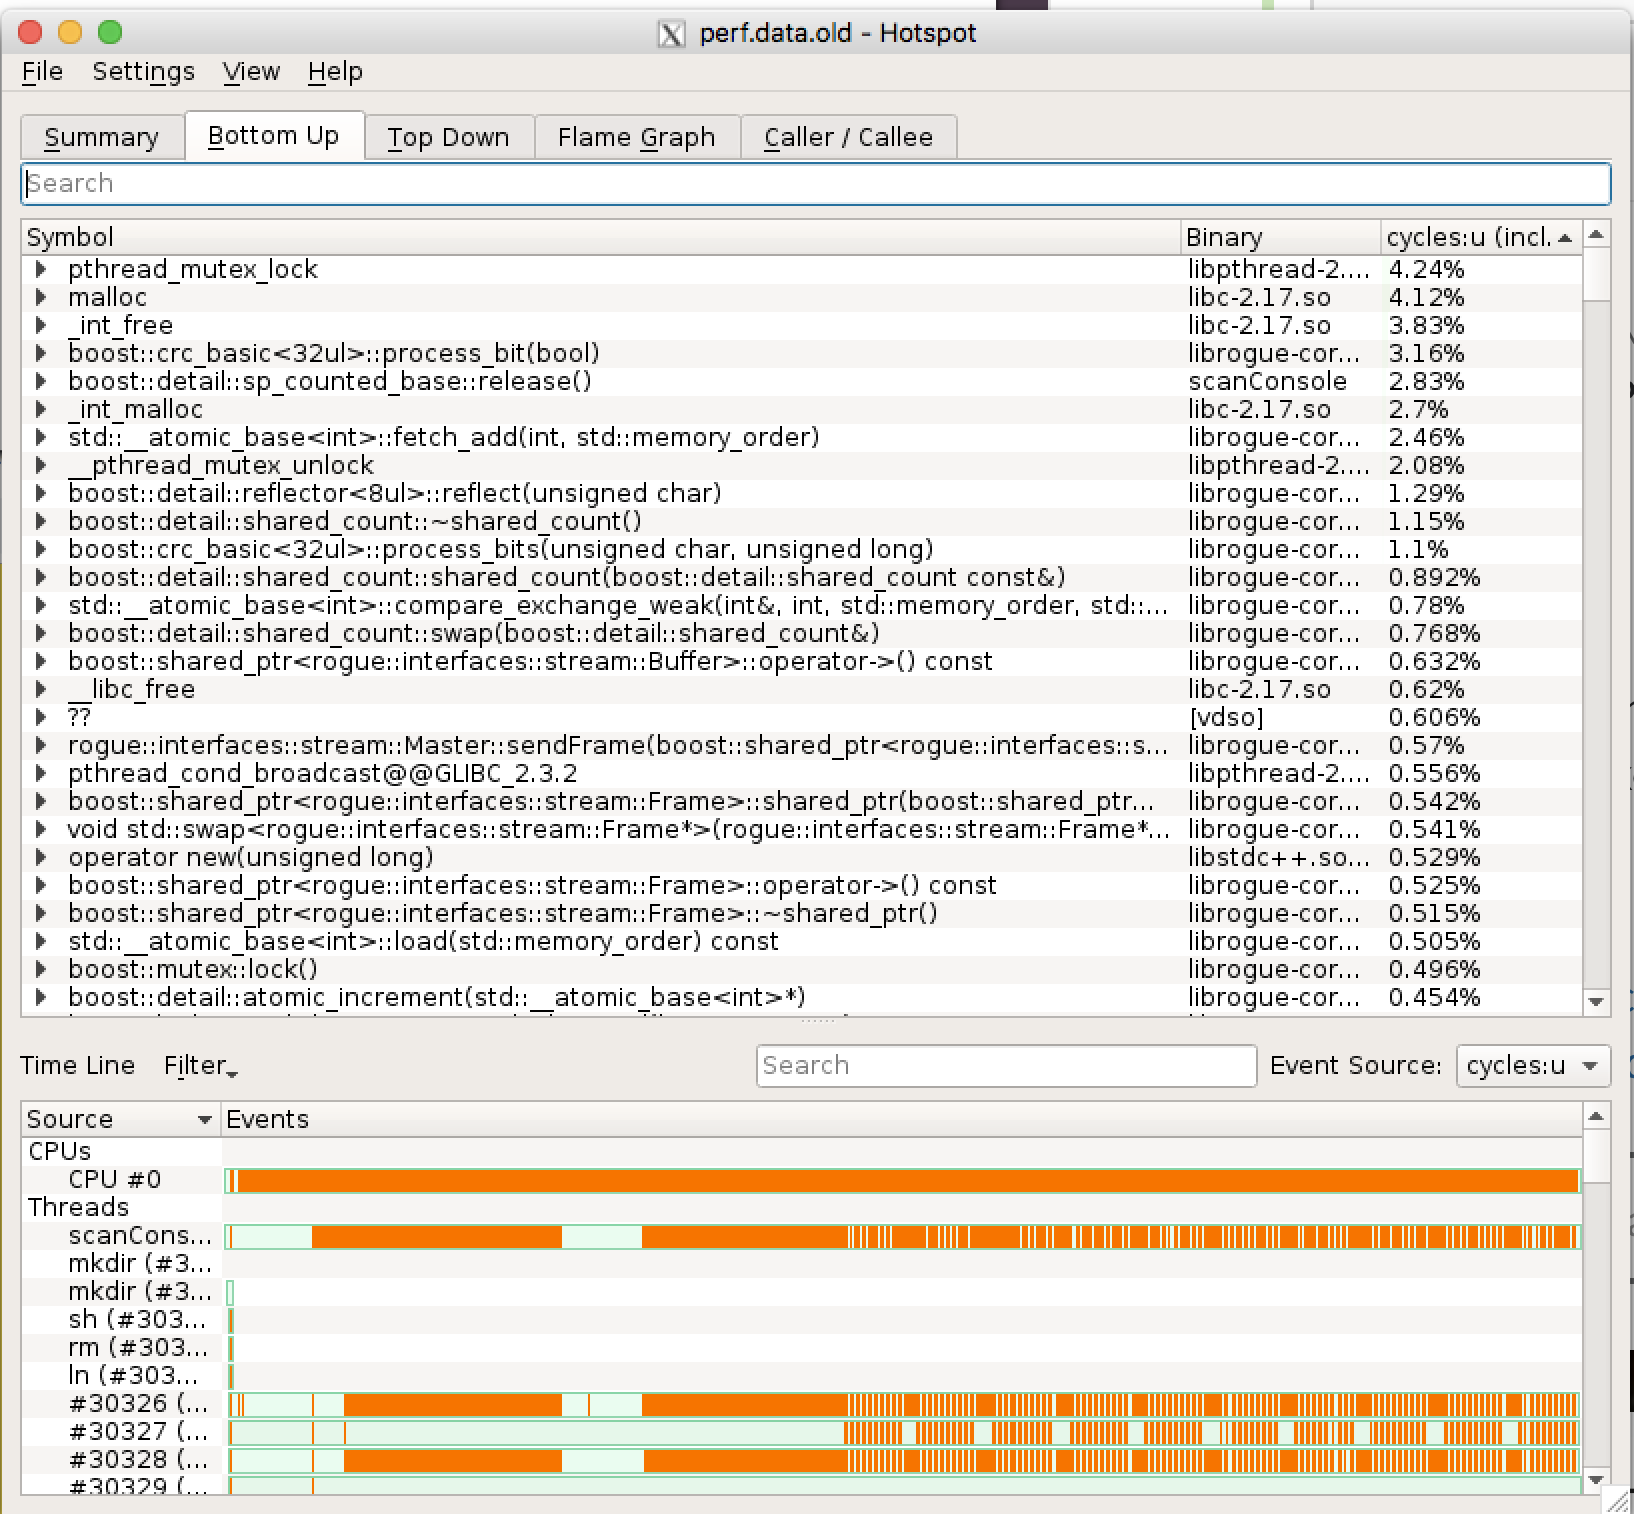Open the View menu
Image resolution: width=1634 pixels, height=1514 pixels.
click(x=251, y=72)
